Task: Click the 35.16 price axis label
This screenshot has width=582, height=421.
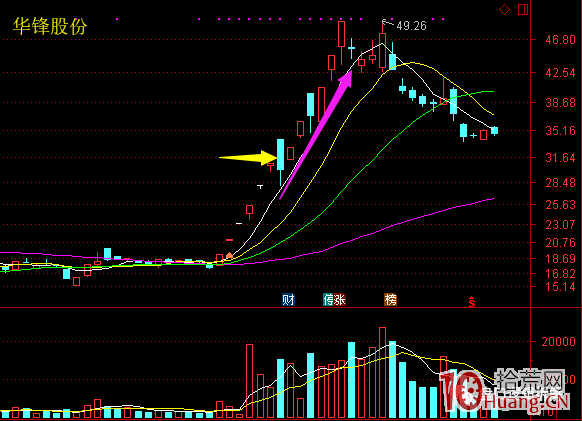Action: click(560, 131)
